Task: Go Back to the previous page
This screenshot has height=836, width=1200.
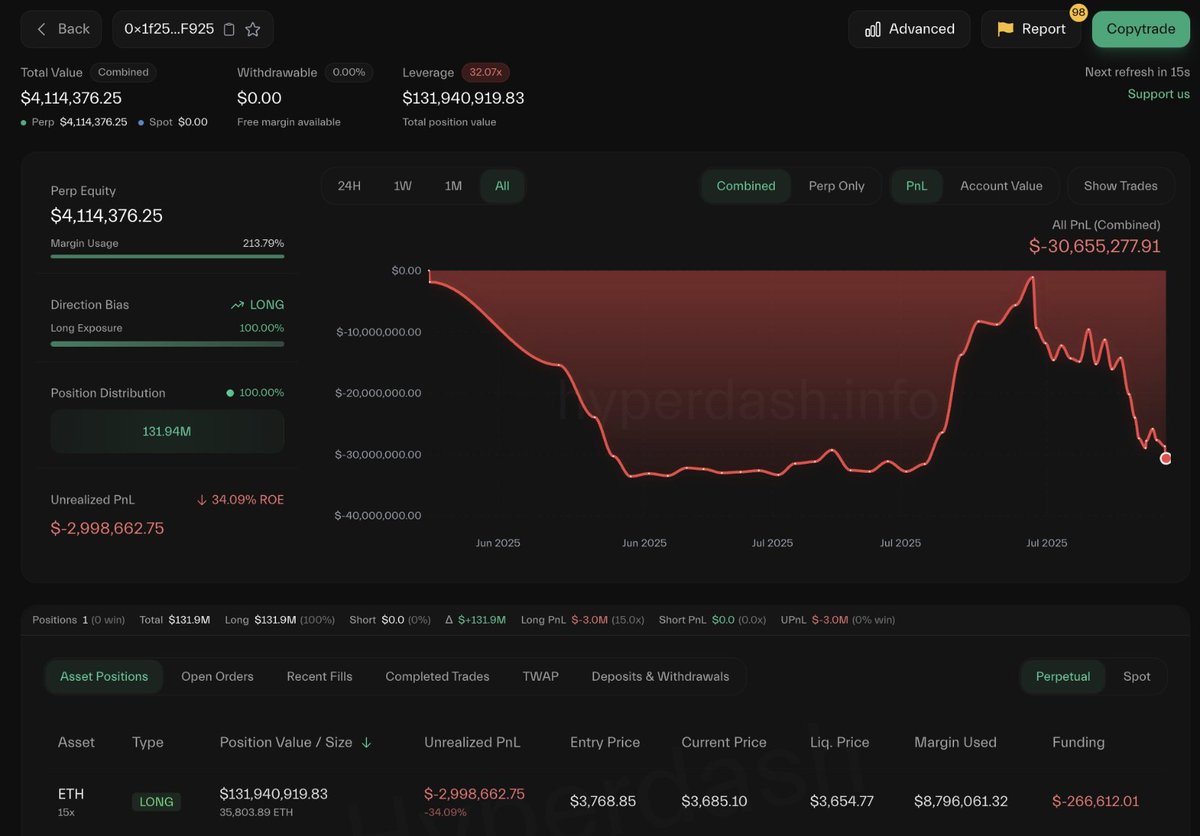Action: (x=61, y=29)
